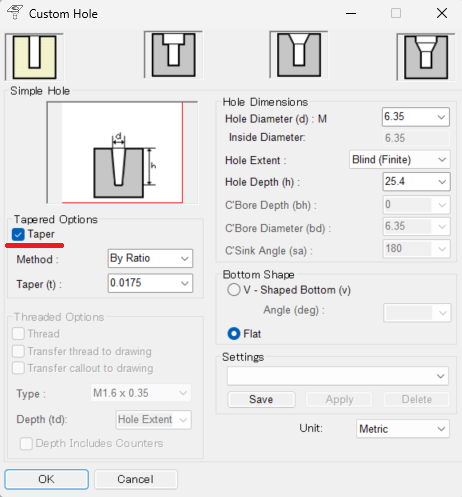Click the Cancel button
The image size is (462, 497).
(136, 479)
